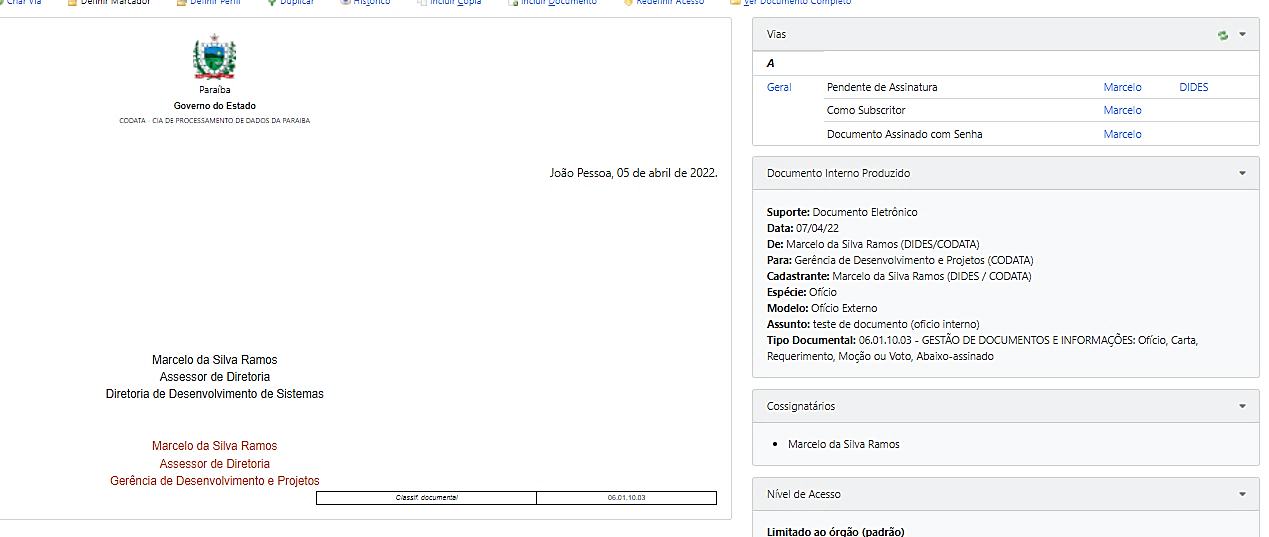Click Marcelo in the Pendente de Assinatura row
Screen dimensions: 1269x537
point(1122,88)
